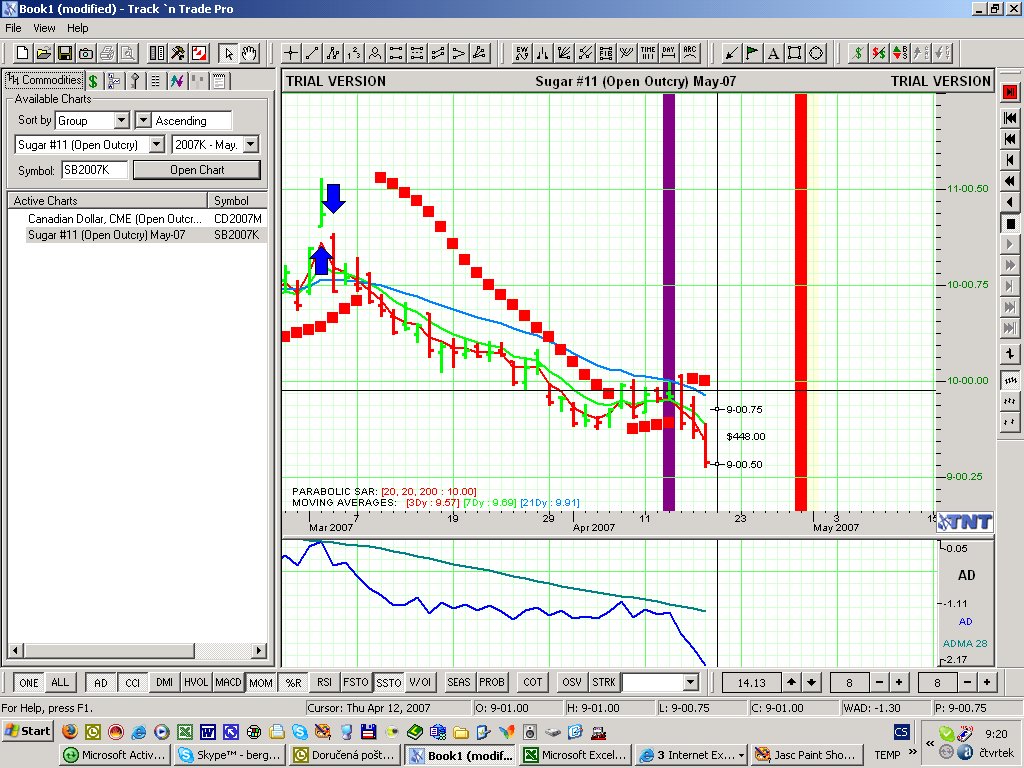Click the New document icon
Screen dimensions: 1024x768
[x=22, y=53]
